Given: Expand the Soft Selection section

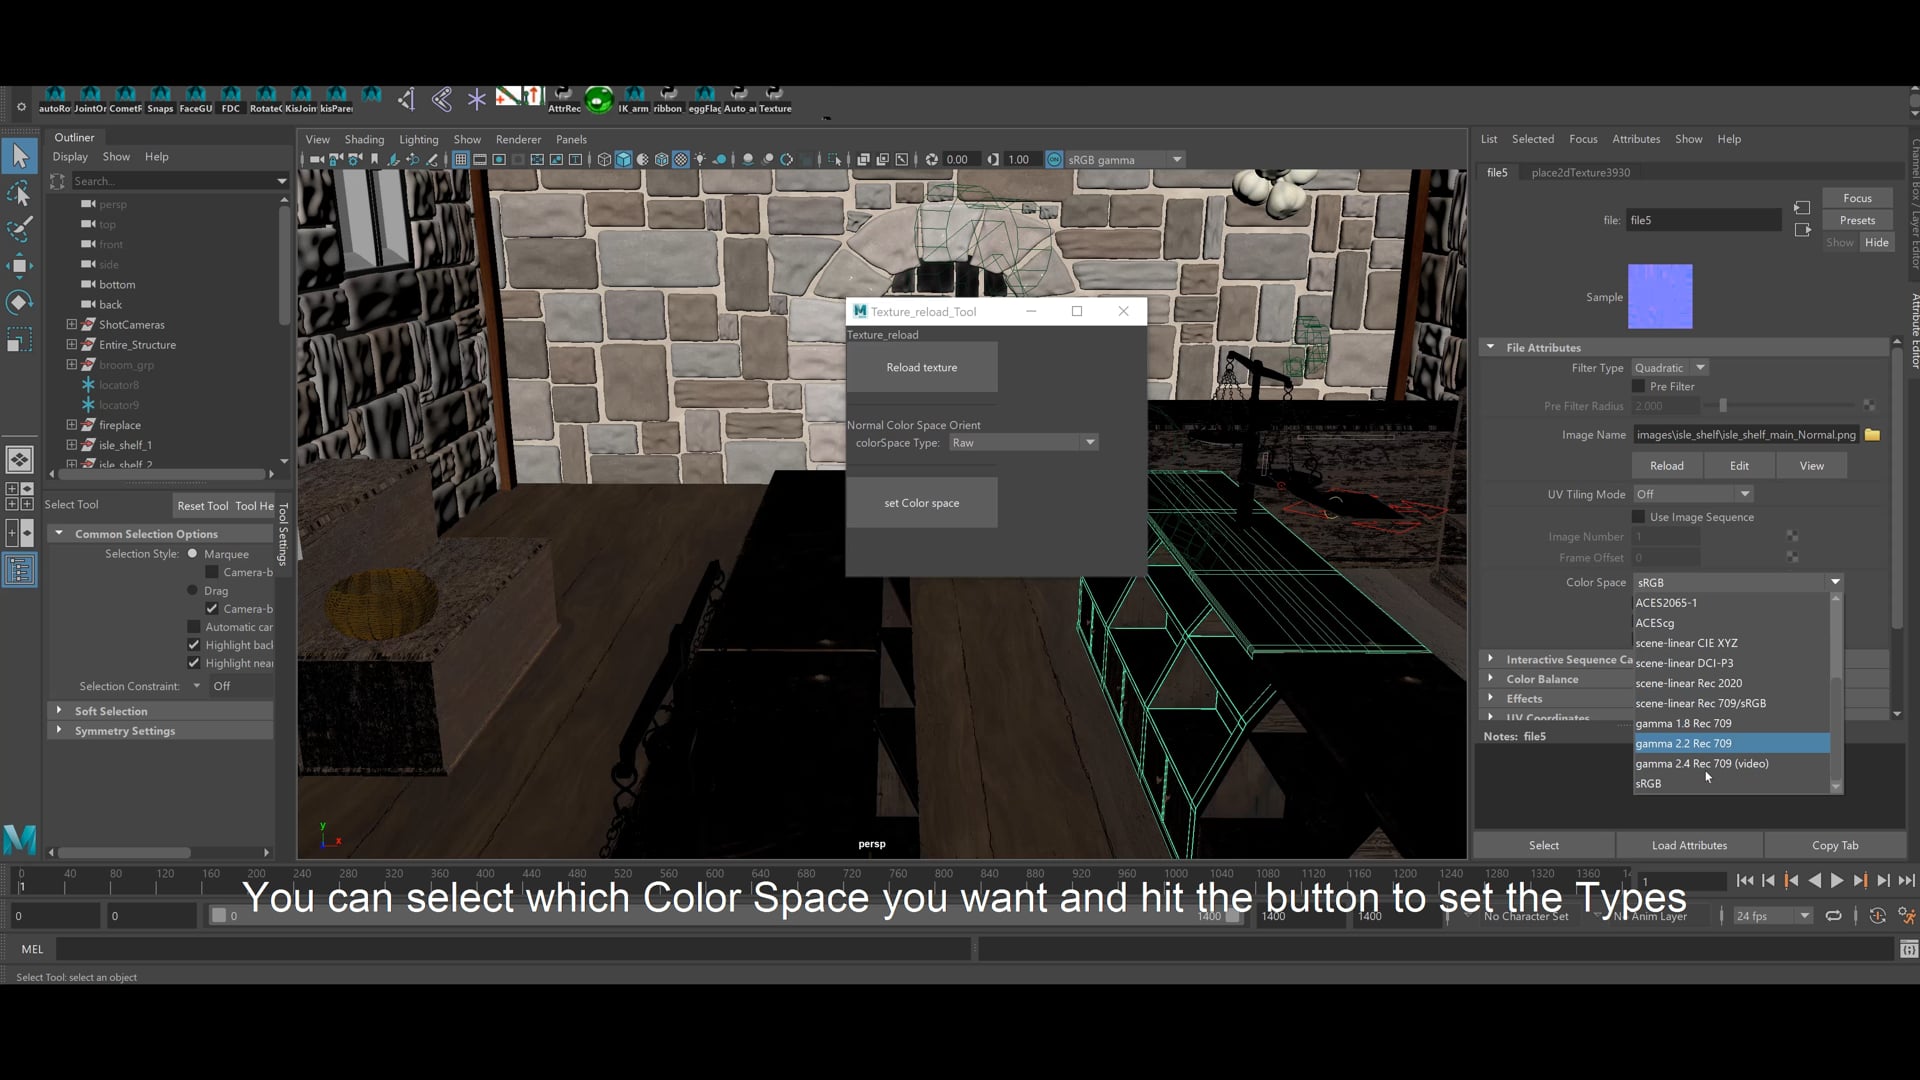Looking at the screenshot, I should (59, 711).
